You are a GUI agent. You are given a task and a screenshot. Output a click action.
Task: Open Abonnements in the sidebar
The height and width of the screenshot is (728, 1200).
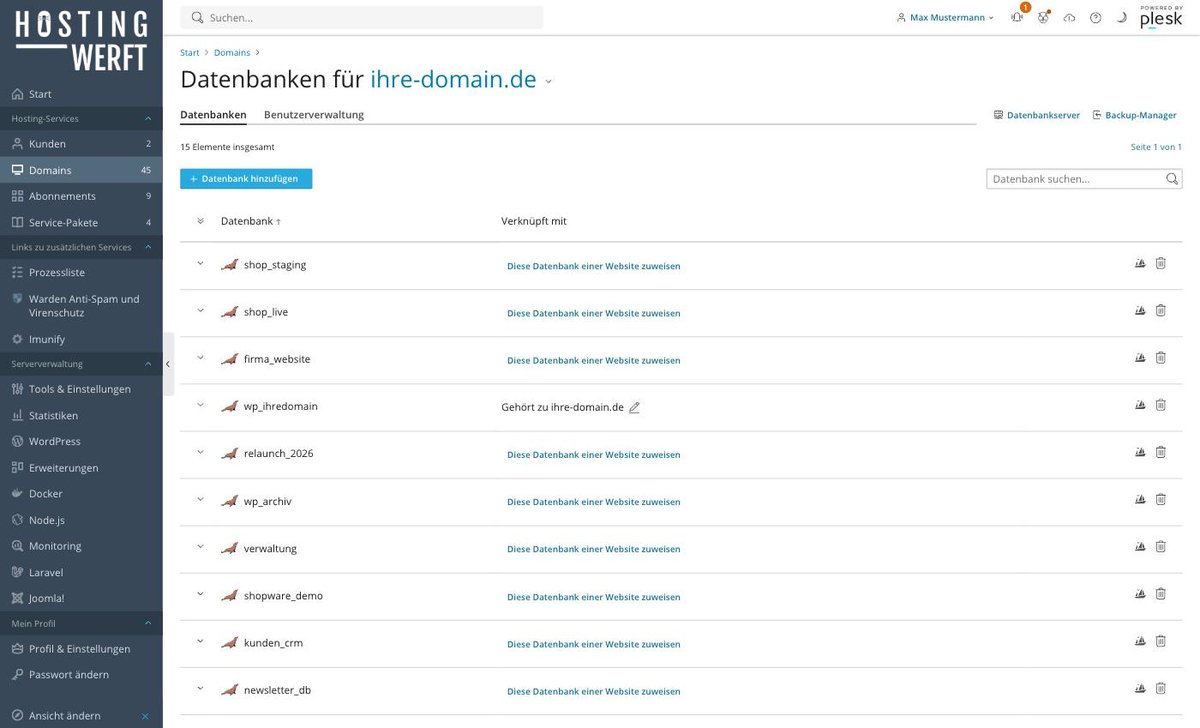click(81, 196)
